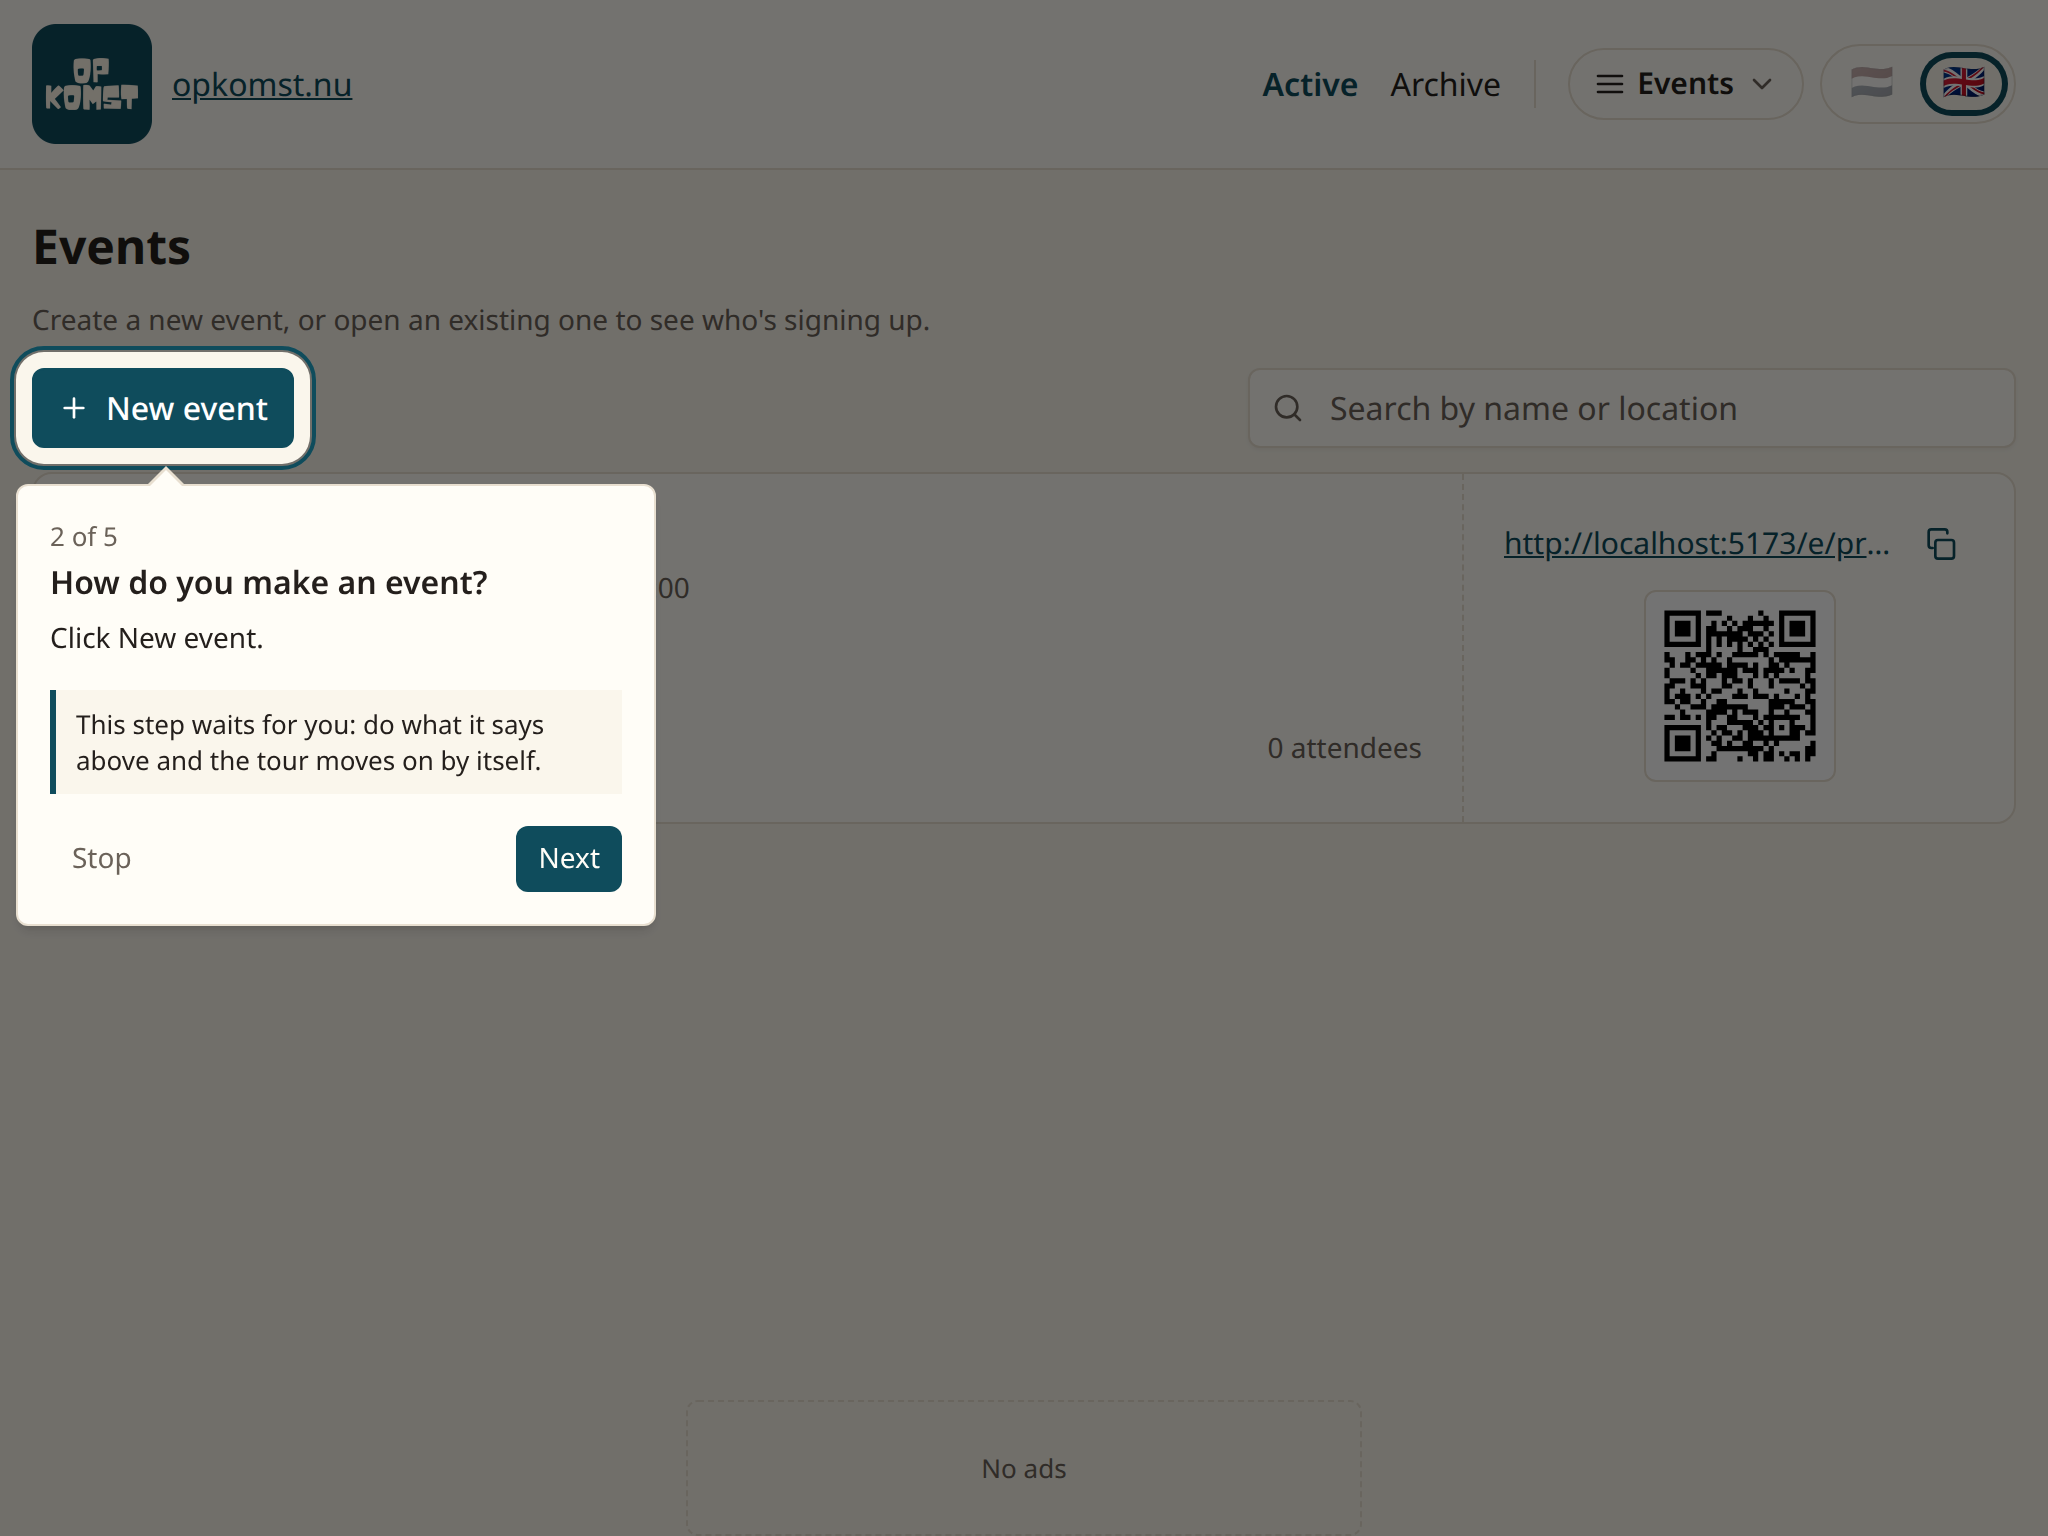2048x1536 pixels.
Task: Open the Events dropdown menu
Action: click(x=1685, y=84)
